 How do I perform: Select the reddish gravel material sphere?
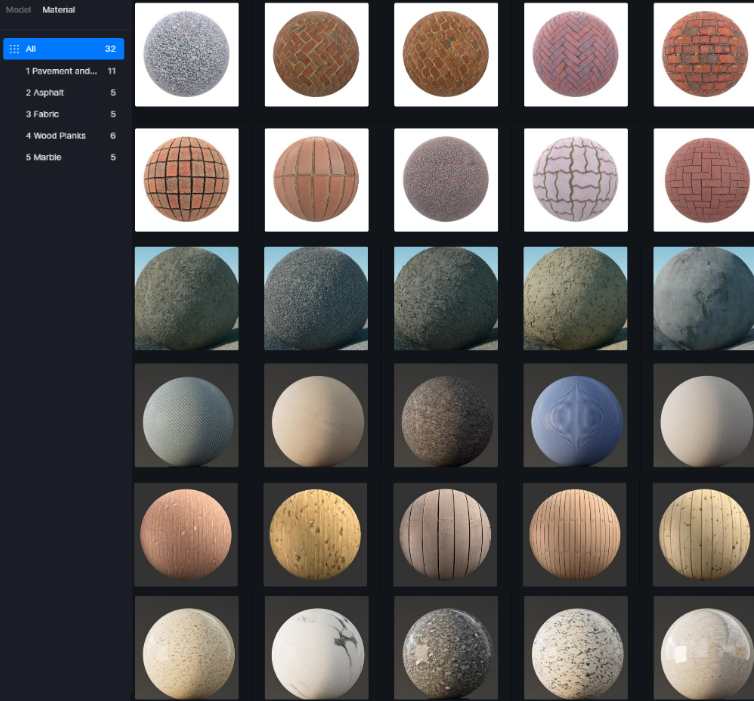446,180
